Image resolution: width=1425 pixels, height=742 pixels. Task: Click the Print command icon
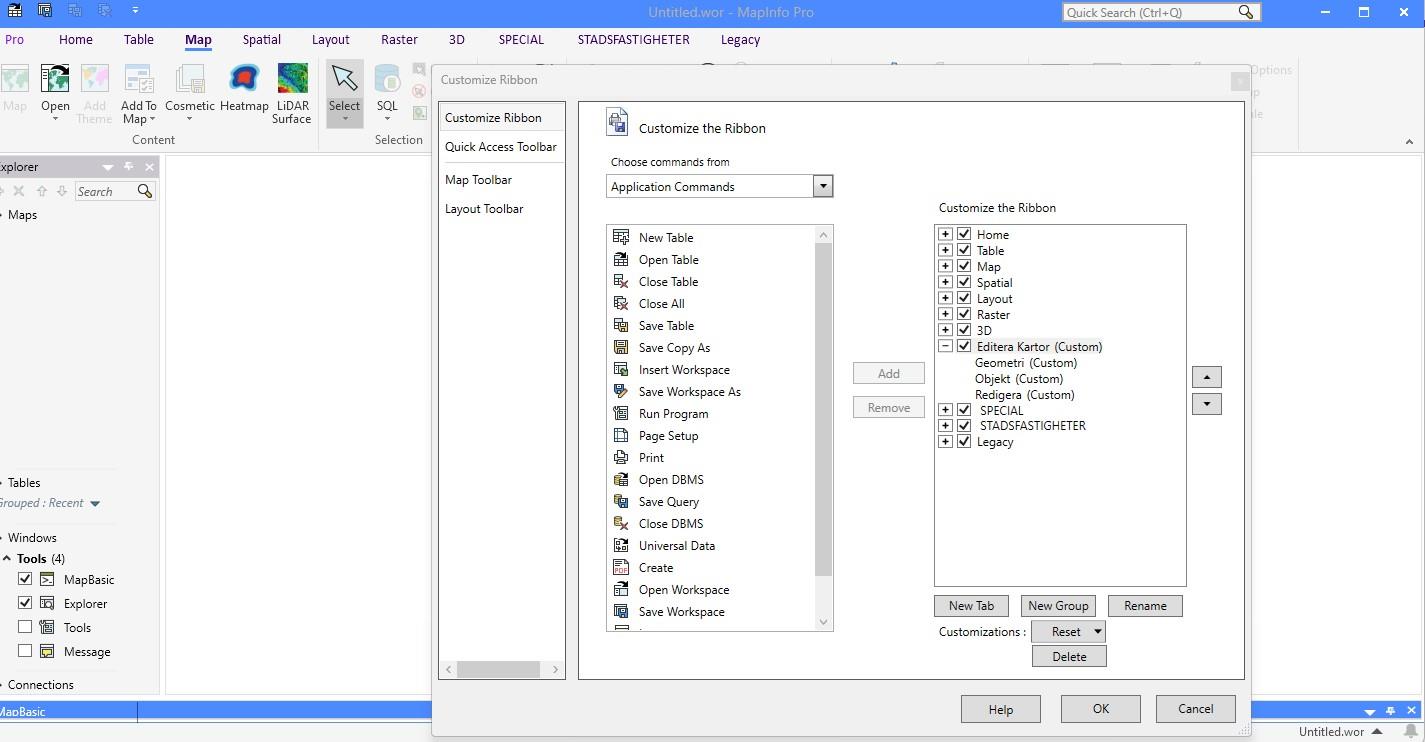pyautogui.click(x=621, y=457)
